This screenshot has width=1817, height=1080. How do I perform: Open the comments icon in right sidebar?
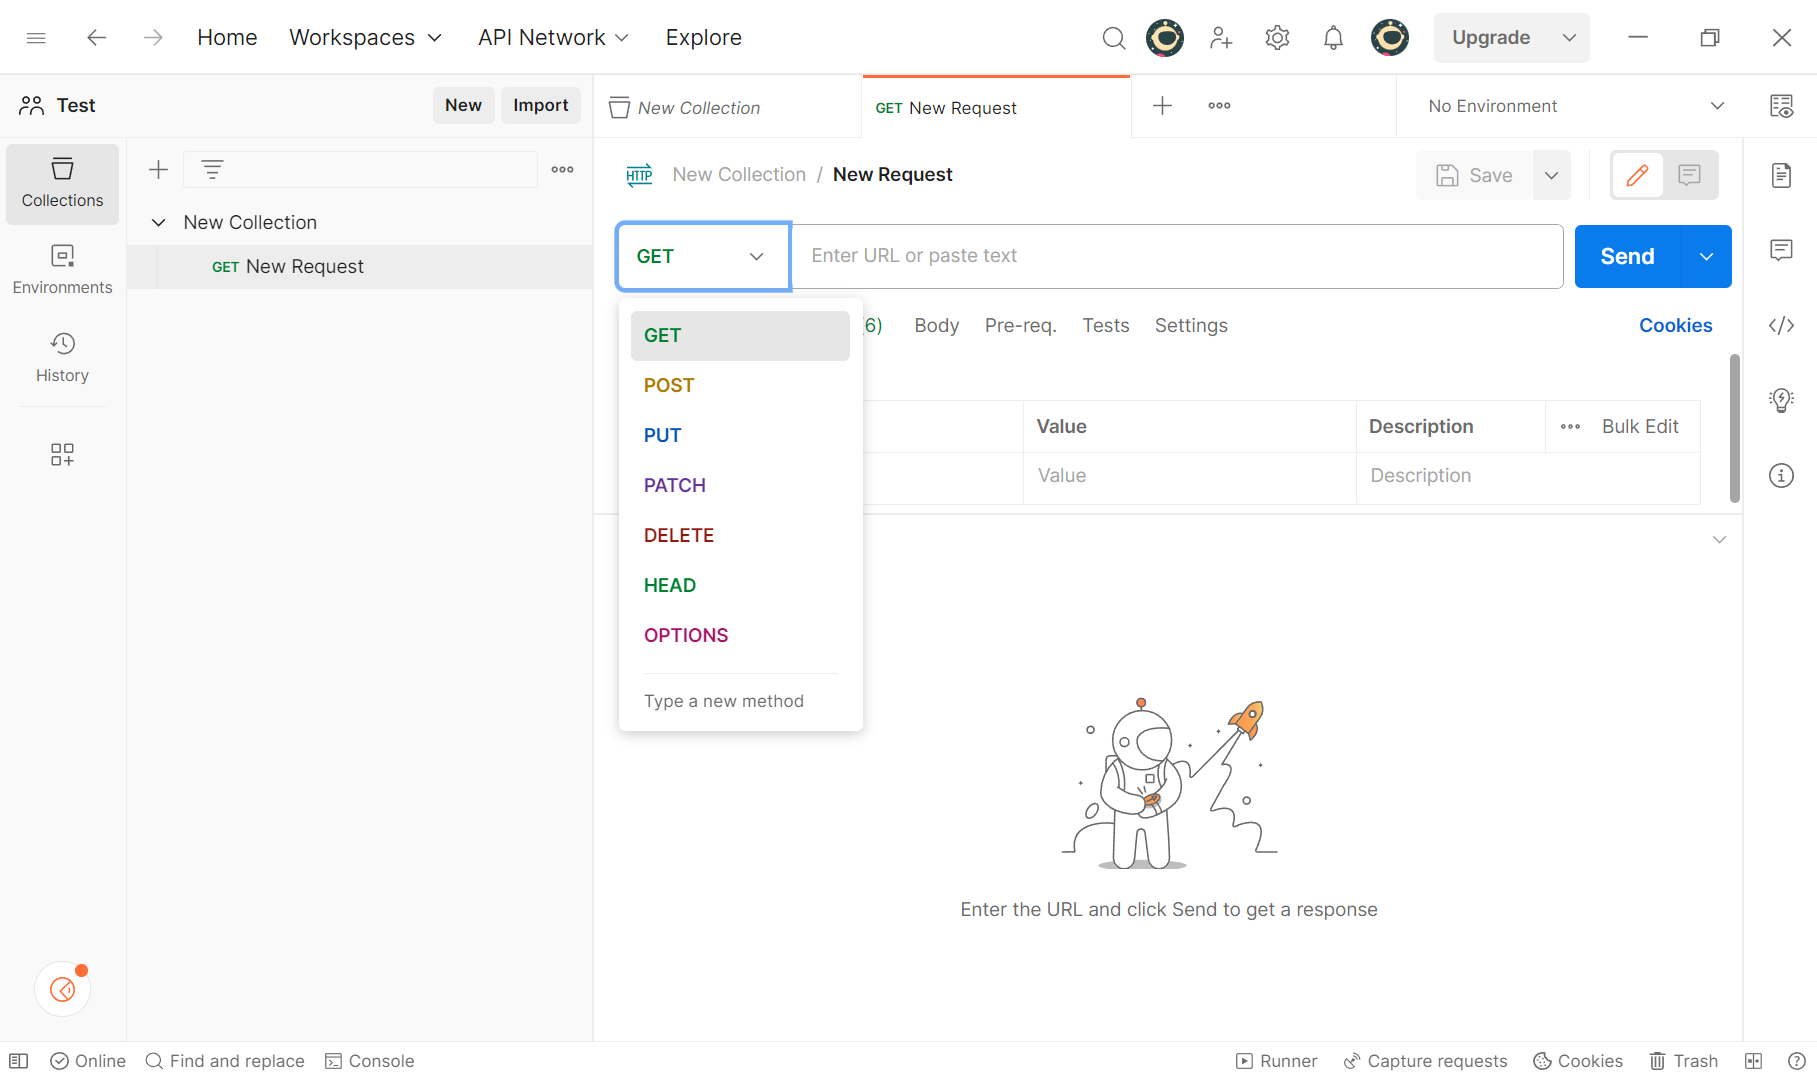pyautogui.click(x=1781, y=250)
